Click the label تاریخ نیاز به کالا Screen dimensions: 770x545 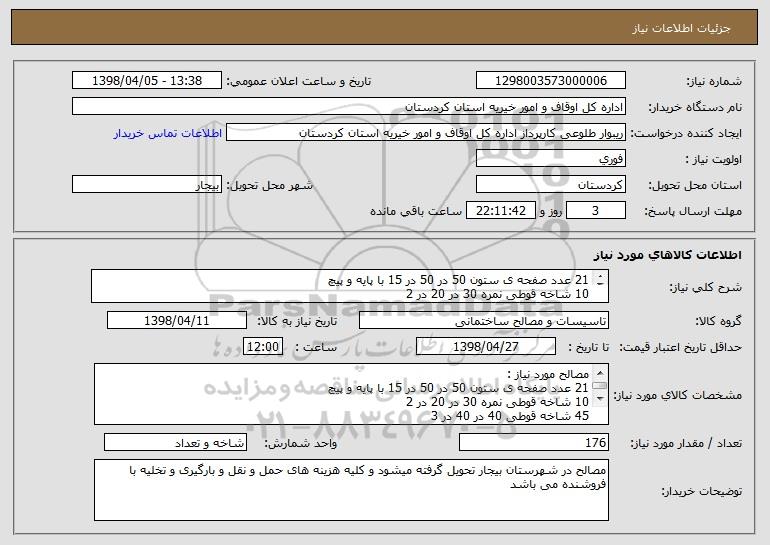point(297,322)
